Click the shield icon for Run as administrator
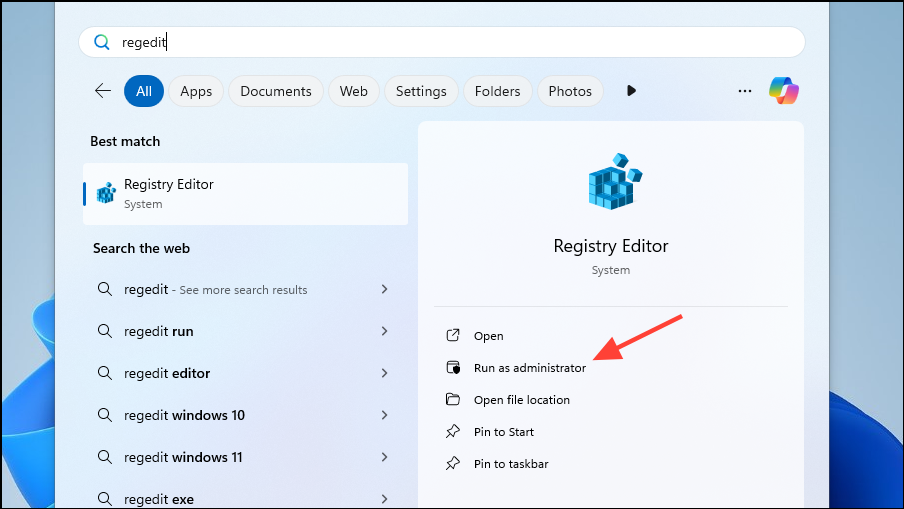The width and height of the screenshot is (904, 509). coord(453,367)
